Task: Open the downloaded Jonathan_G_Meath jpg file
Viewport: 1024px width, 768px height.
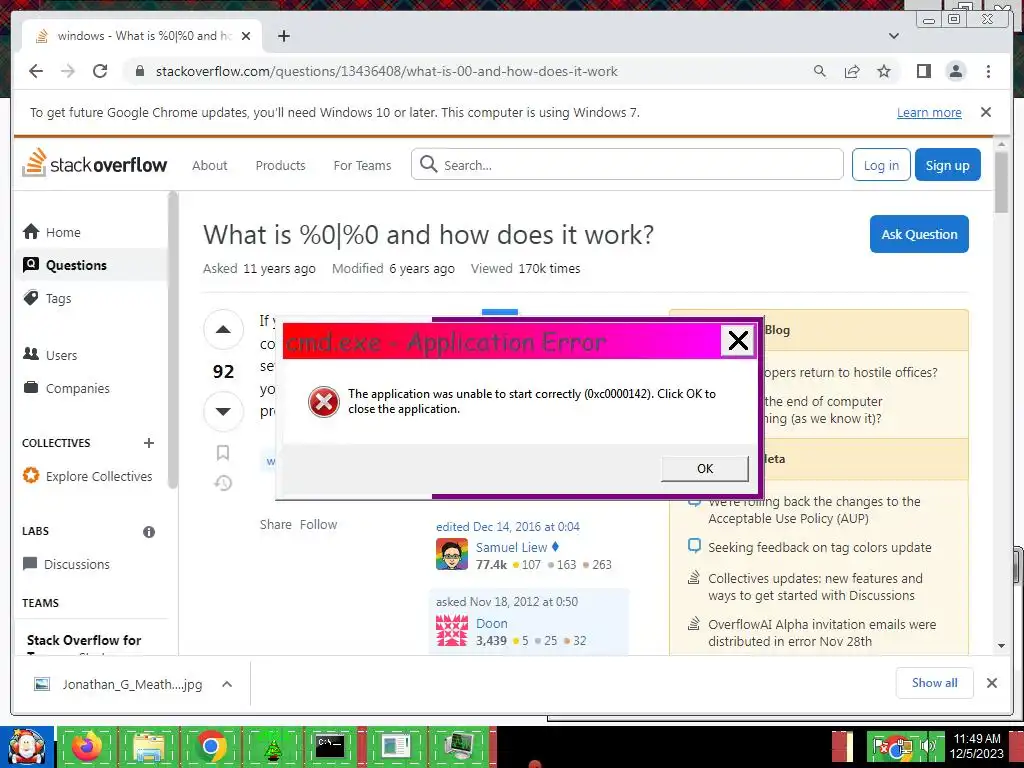Action: (118, 684)
